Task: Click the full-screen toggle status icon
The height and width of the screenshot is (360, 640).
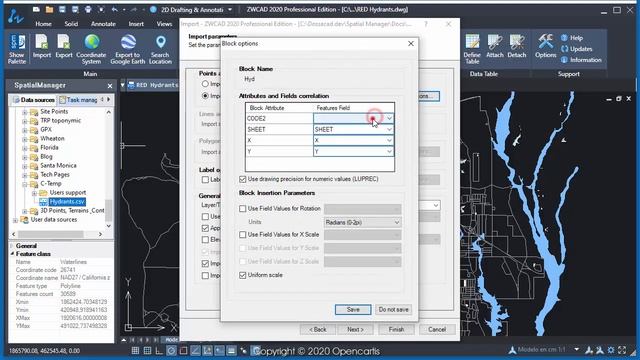Action: pos(622,350)
